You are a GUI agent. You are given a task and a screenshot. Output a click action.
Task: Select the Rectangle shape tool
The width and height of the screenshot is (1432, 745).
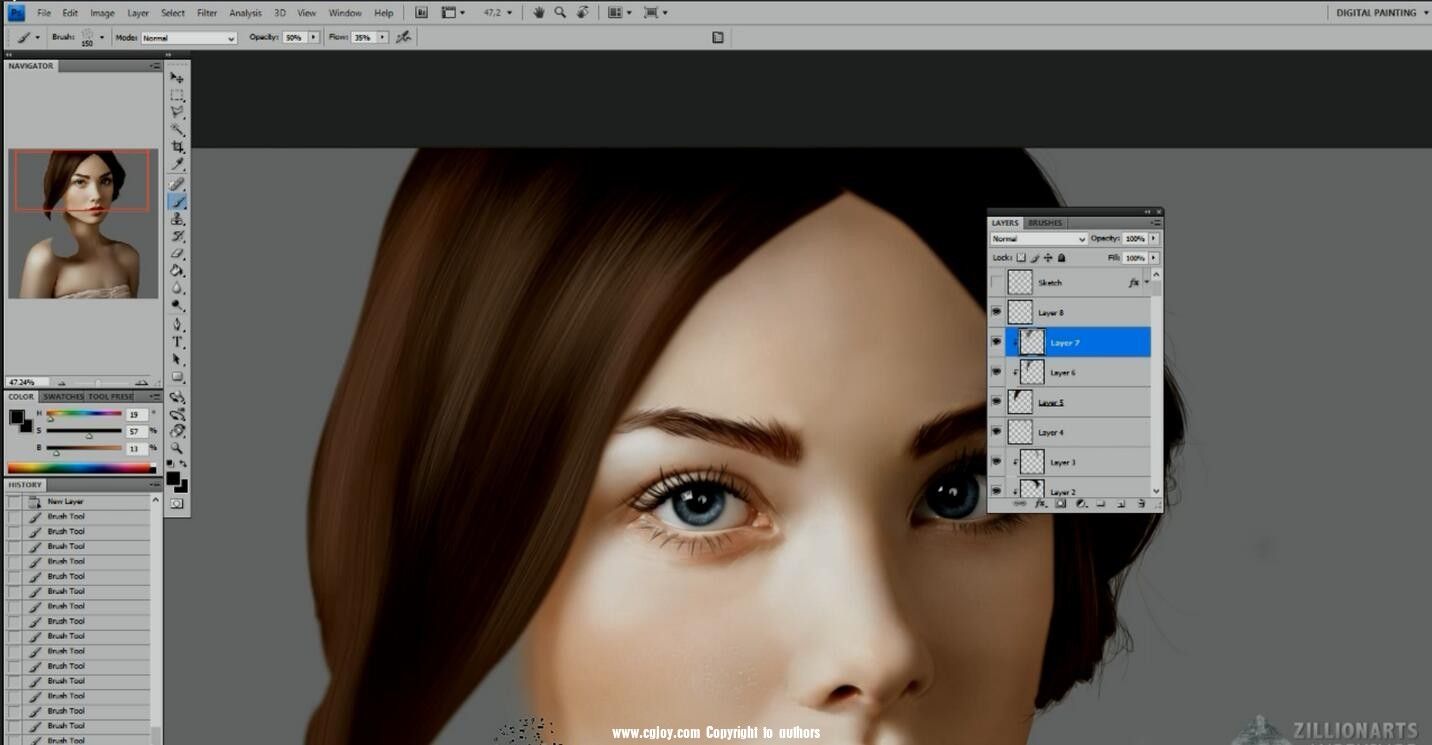coord(177,376)
